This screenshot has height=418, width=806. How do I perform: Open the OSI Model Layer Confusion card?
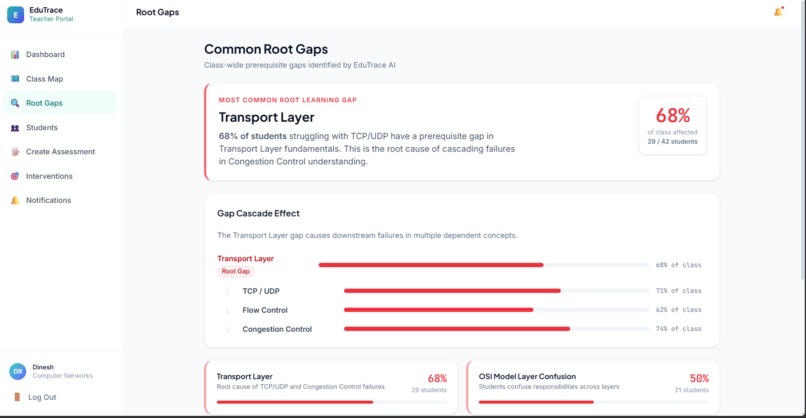(593, 388)
